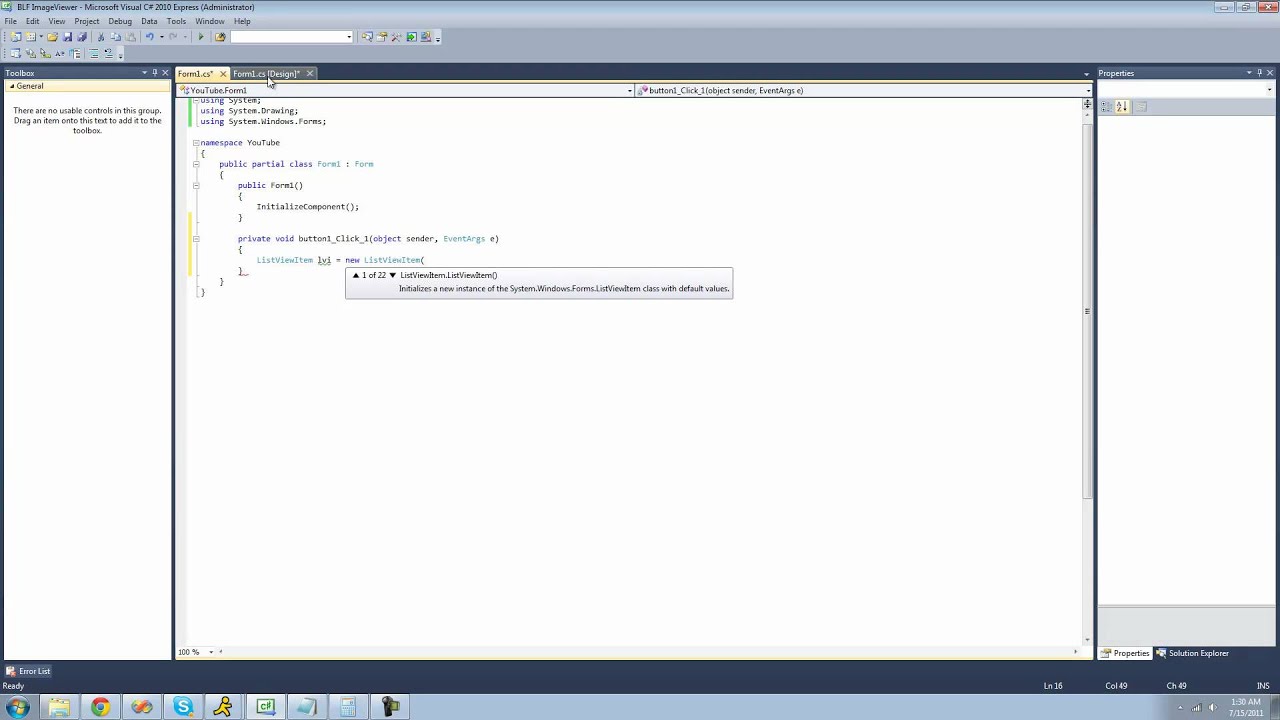
Task: Open the Windows Start menu
Action: coord(18,707)
